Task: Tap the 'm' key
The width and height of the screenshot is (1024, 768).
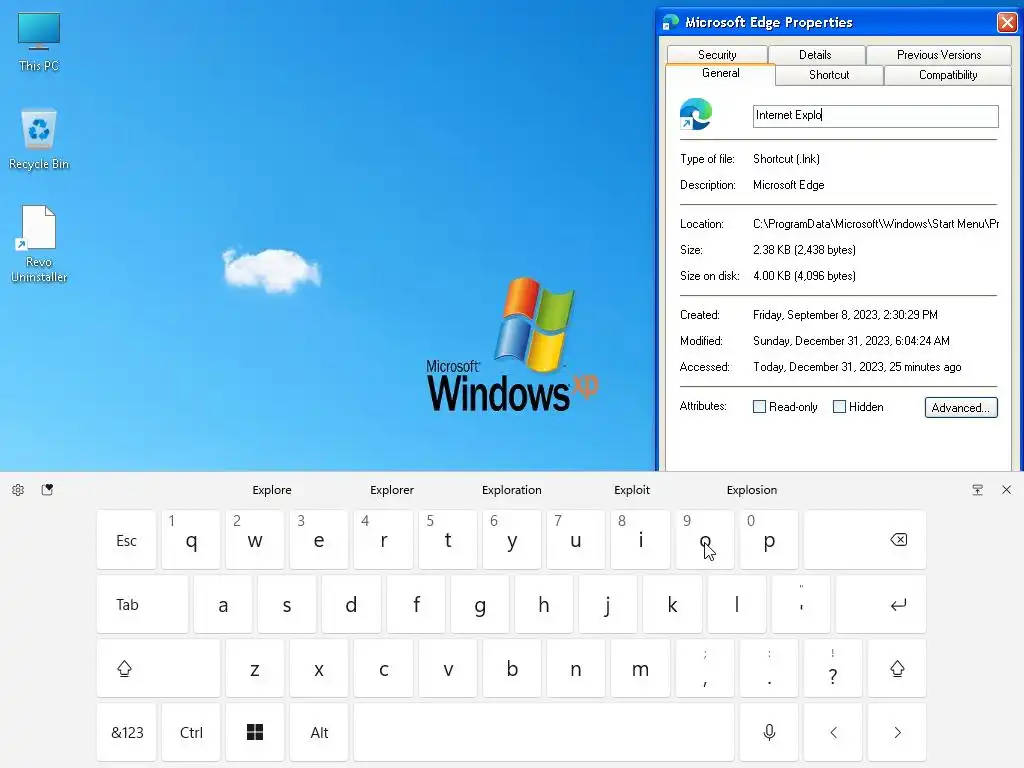Action: 640,668
